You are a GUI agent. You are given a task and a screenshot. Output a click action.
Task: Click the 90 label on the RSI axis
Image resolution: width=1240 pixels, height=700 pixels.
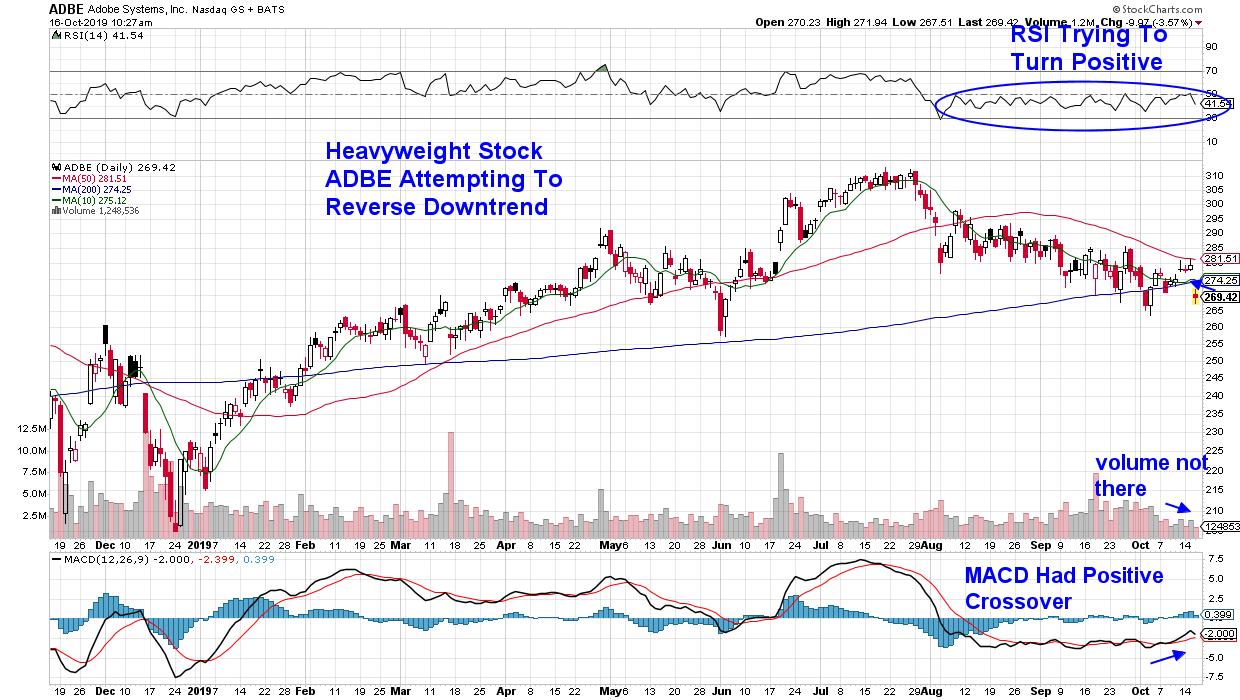point(1211,47)
